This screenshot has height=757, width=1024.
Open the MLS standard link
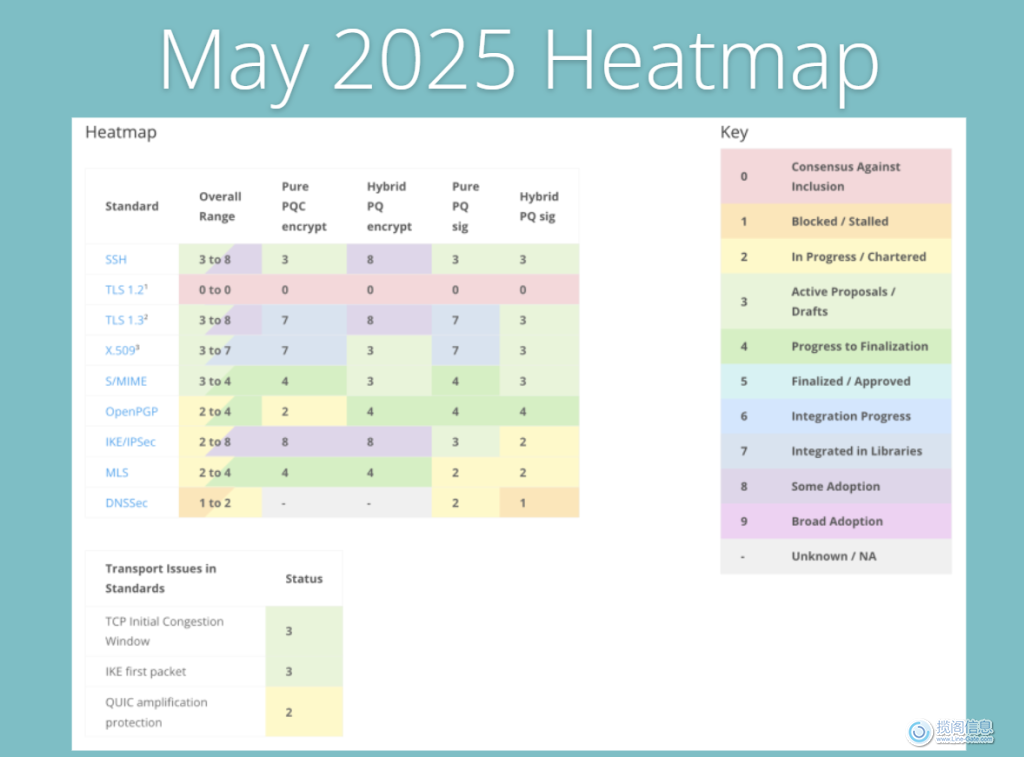(117, 472)
